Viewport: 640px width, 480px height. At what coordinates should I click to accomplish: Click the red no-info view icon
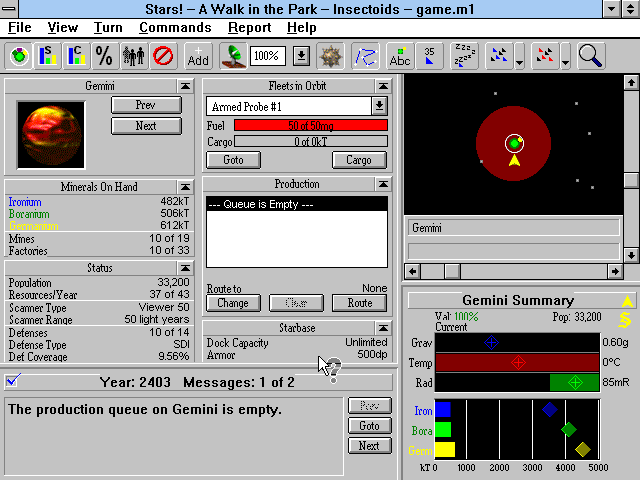162,55
